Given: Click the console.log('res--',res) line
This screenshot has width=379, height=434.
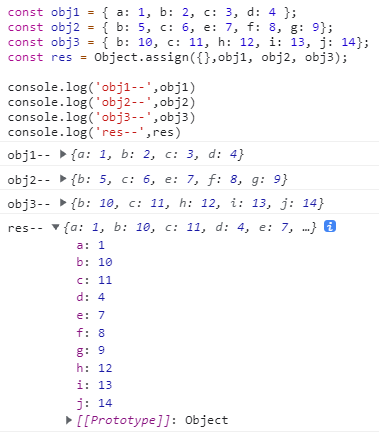Looking at the screenshot, I should click(94, 133).
